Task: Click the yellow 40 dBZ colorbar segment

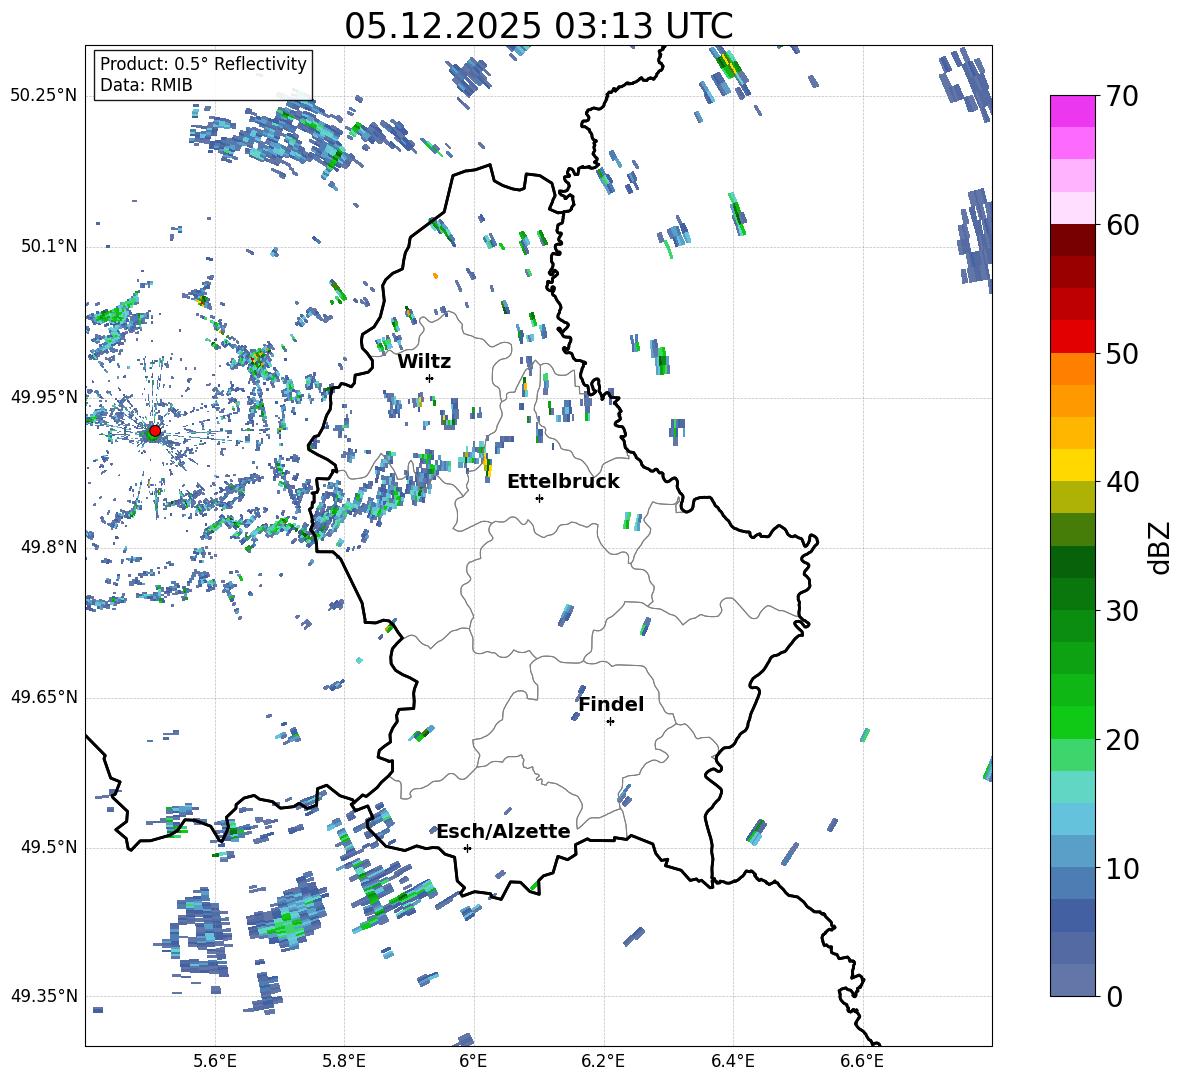Action: 1072,465
